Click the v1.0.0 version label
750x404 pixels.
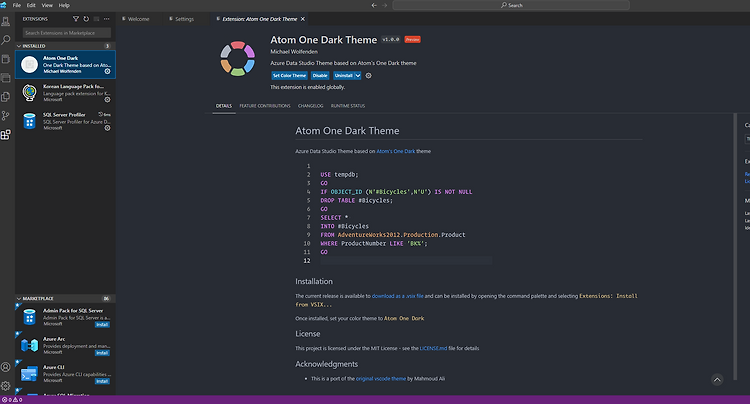[391, 40]
